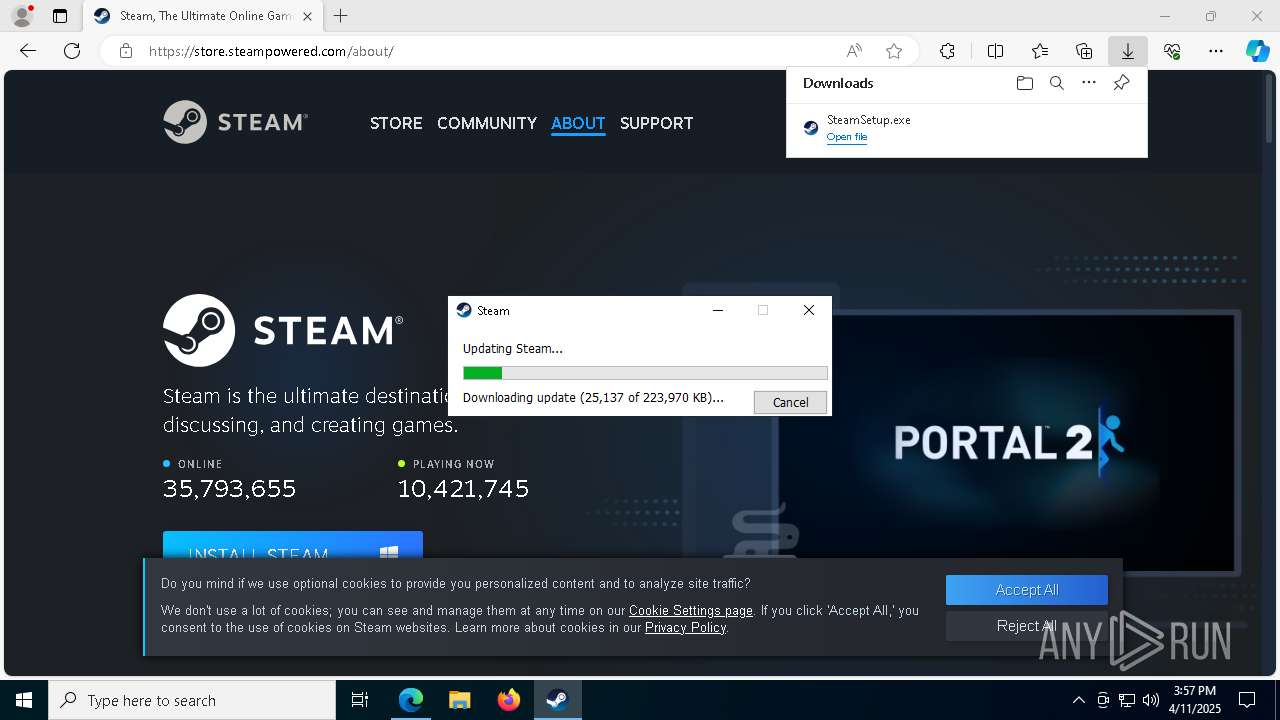The height and width of the screenshot is (720, 1280).
Task: Pin the Downloads panel
Action: (1121, 83)
